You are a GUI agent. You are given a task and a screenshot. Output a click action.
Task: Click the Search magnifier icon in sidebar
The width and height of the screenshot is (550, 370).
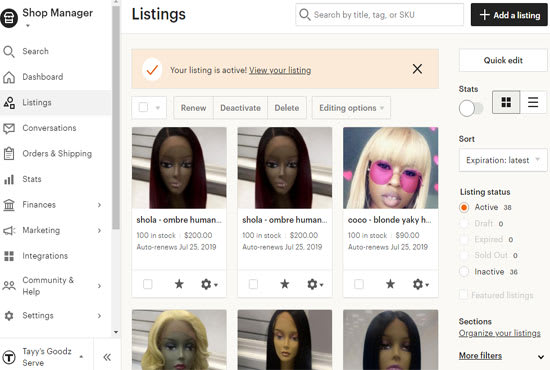9,52
